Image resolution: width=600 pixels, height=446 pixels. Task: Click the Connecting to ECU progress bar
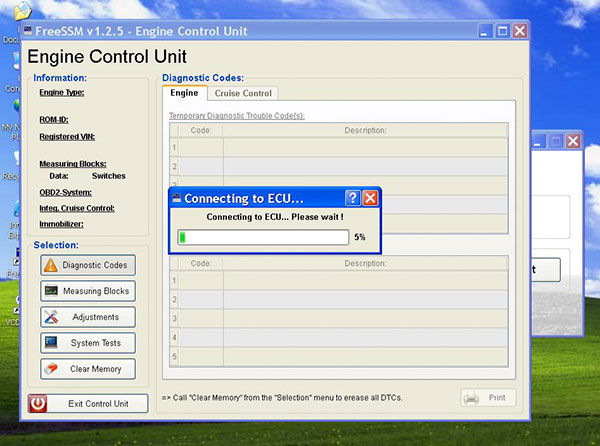tap(263, 237)
